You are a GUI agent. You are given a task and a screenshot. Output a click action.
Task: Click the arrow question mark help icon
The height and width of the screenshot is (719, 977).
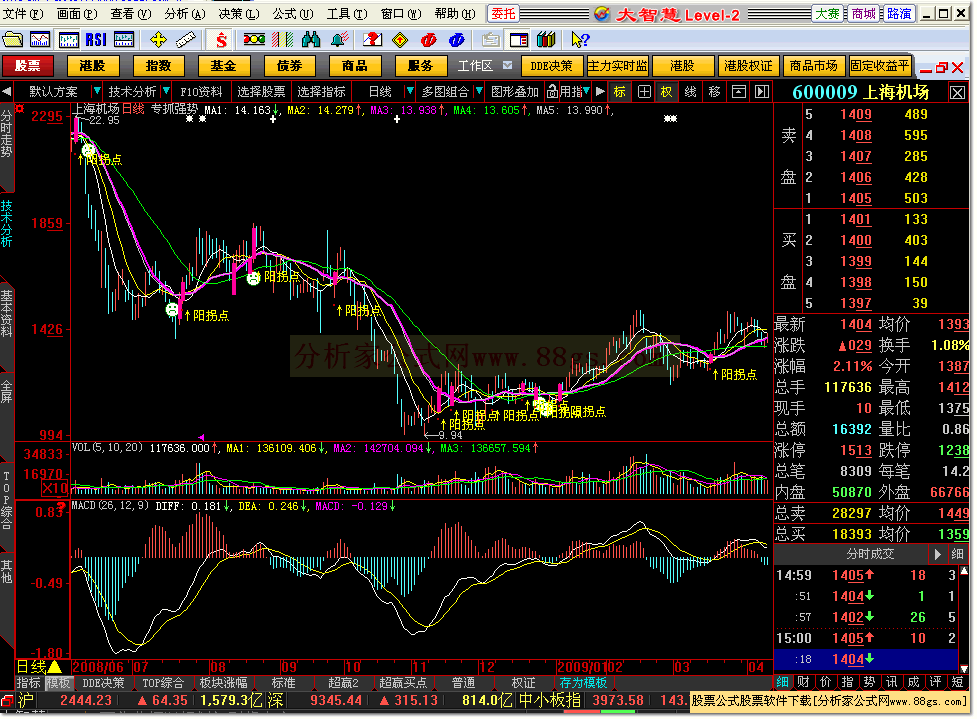point(579,40)
